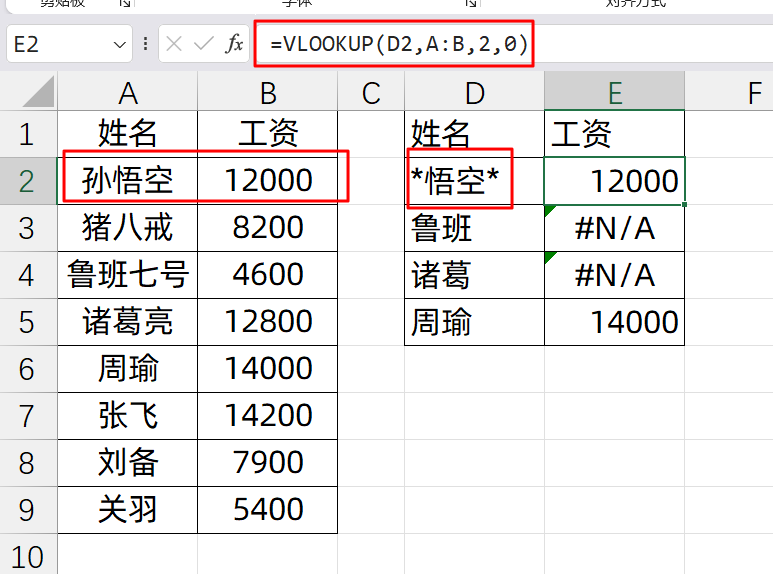Image resolution: width=773 pixels, height=574 pixels.
Task: Click cell containing 刘备
Action: [x=128, y=463]
